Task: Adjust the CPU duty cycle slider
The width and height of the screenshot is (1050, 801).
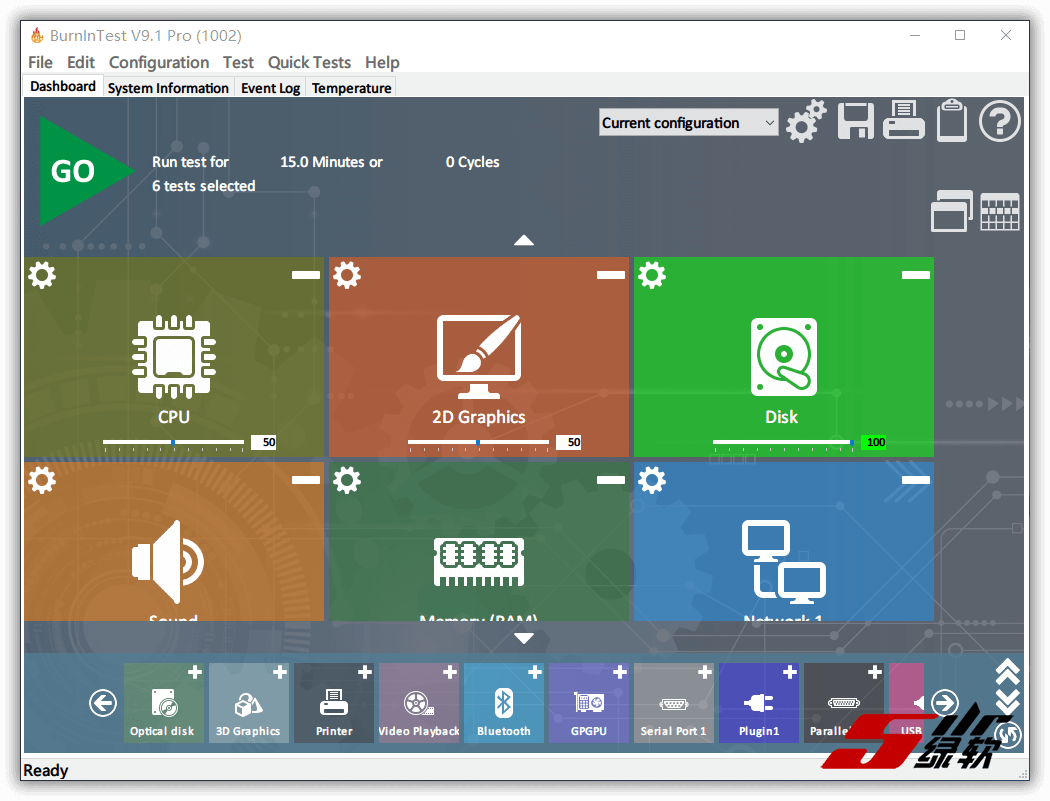Action: (x=173, y=443)
